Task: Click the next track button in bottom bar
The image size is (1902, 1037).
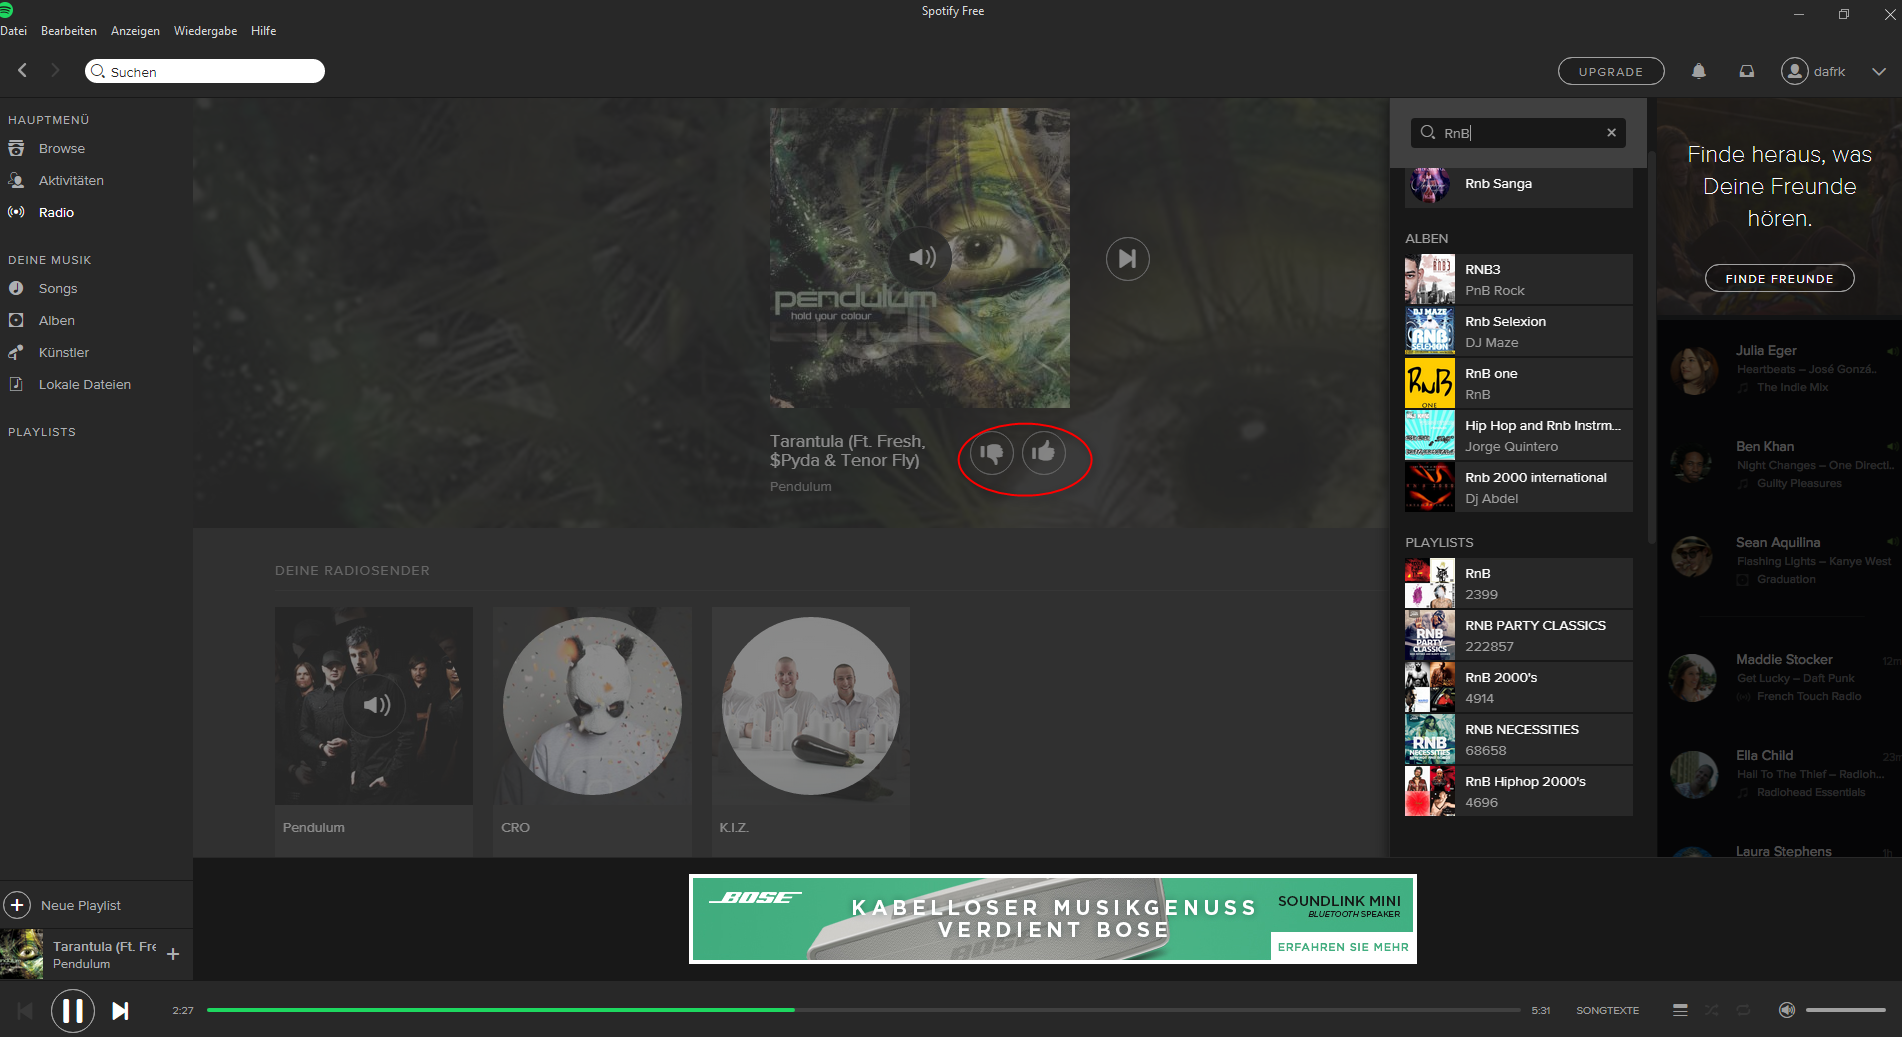Action: tap(120, 1011)
